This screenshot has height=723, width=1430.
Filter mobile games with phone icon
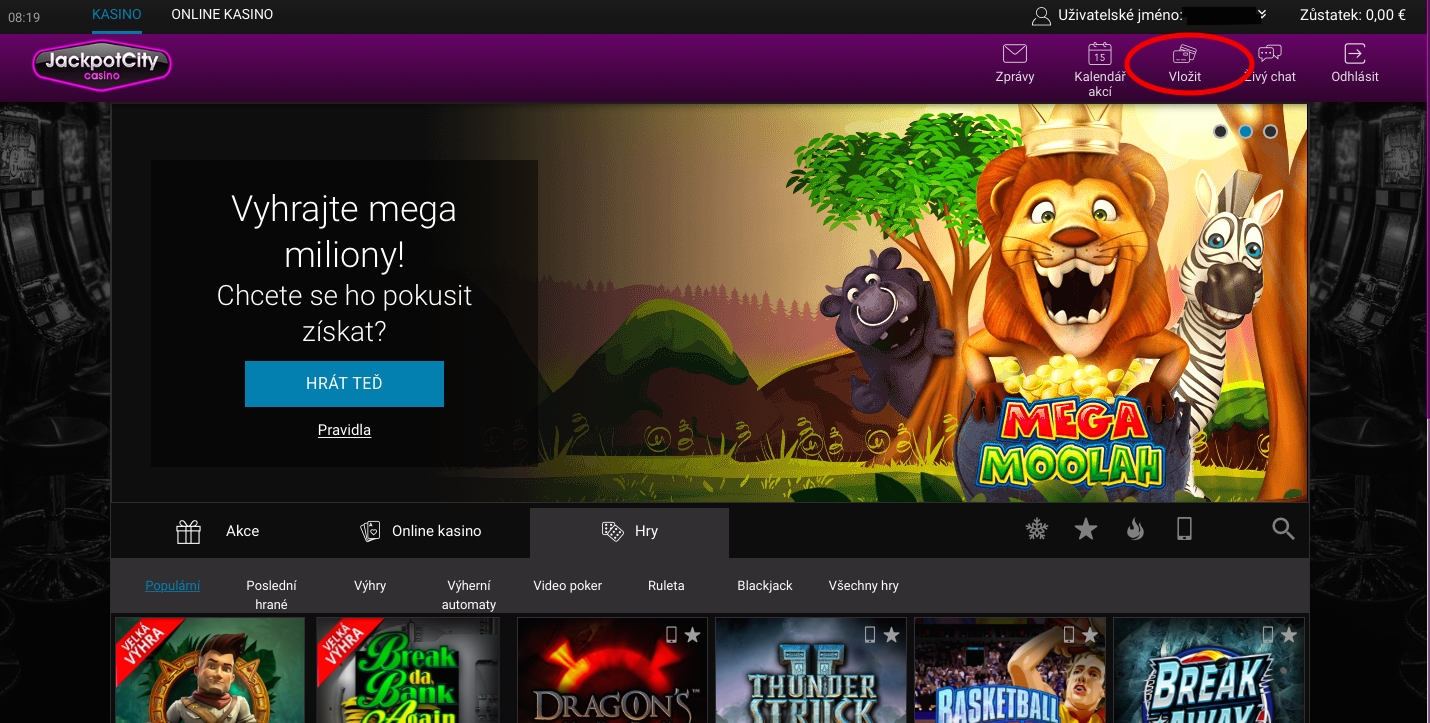(1184, 529)
